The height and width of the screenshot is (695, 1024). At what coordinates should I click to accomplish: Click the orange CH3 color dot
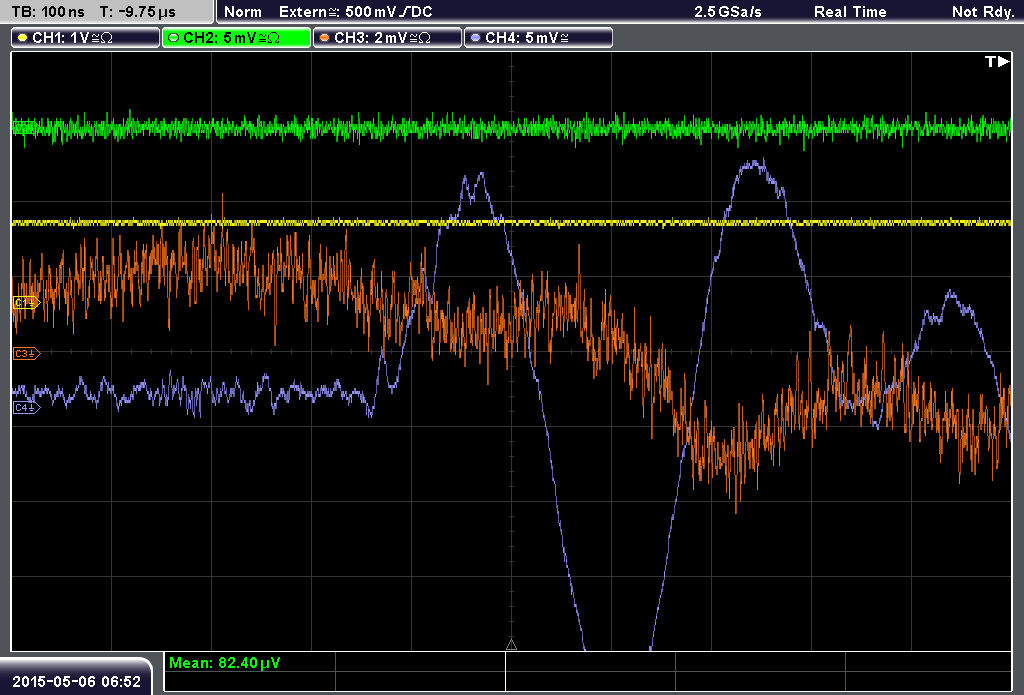click(325, 38)
